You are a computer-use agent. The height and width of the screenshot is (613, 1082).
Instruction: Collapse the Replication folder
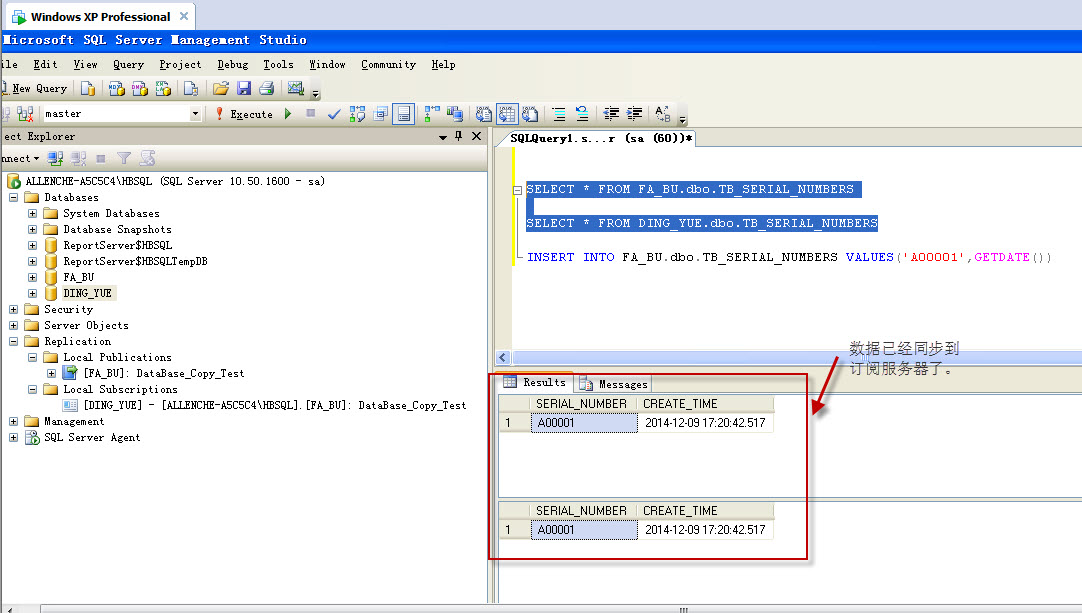(x=13, y=341)
